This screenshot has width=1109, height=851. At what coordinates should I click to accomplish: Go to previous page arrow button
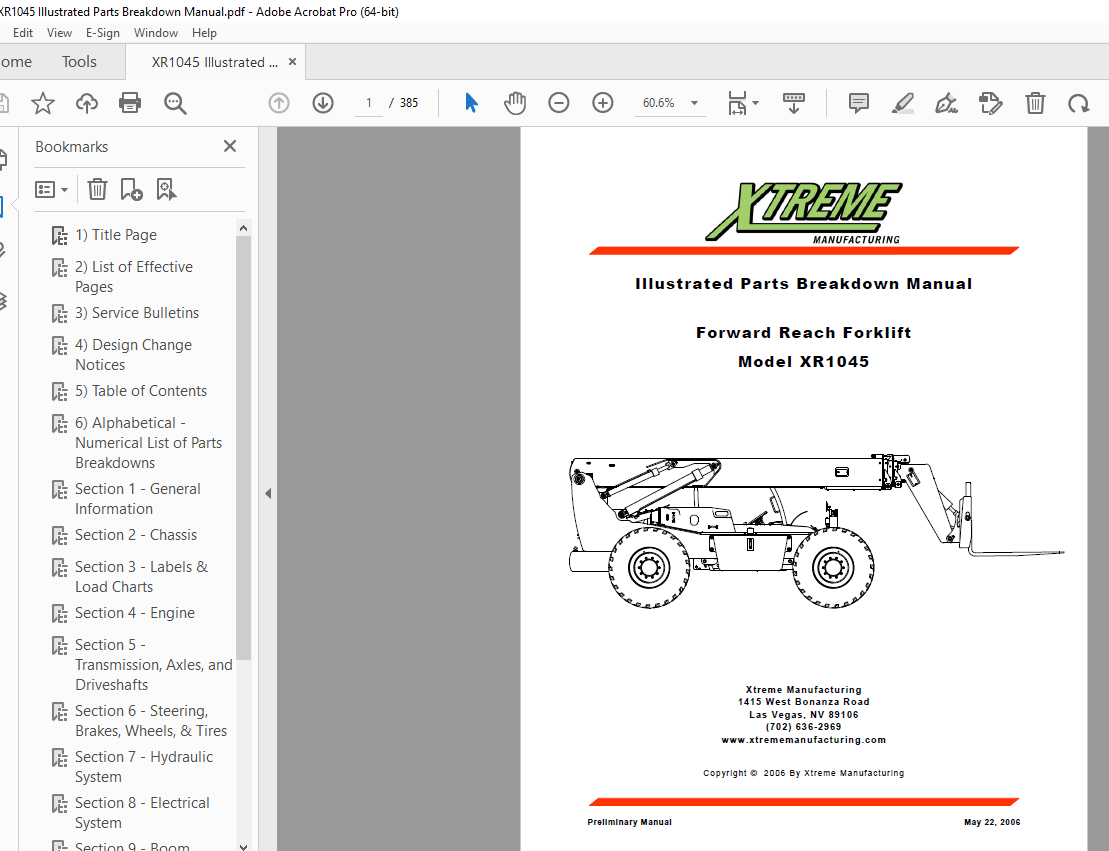pos(279,103)
